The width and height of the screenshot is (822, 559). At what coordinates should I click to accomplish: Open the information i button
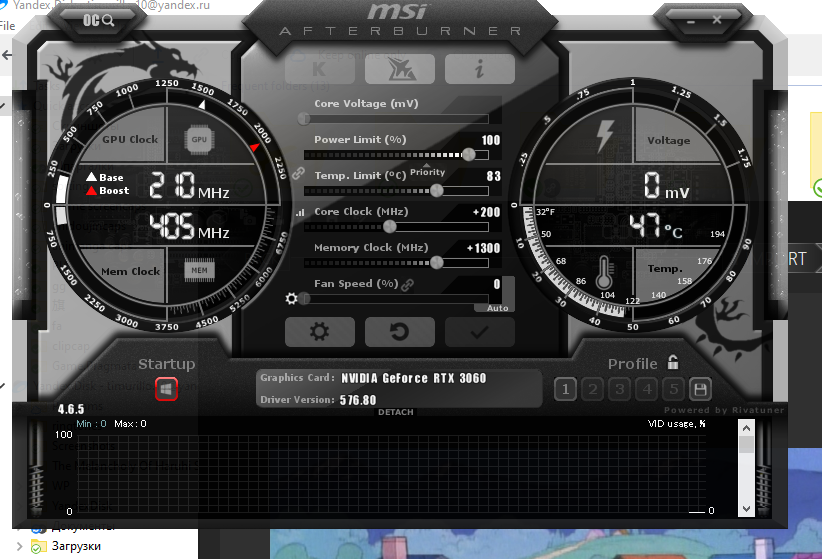coord(480,69)
